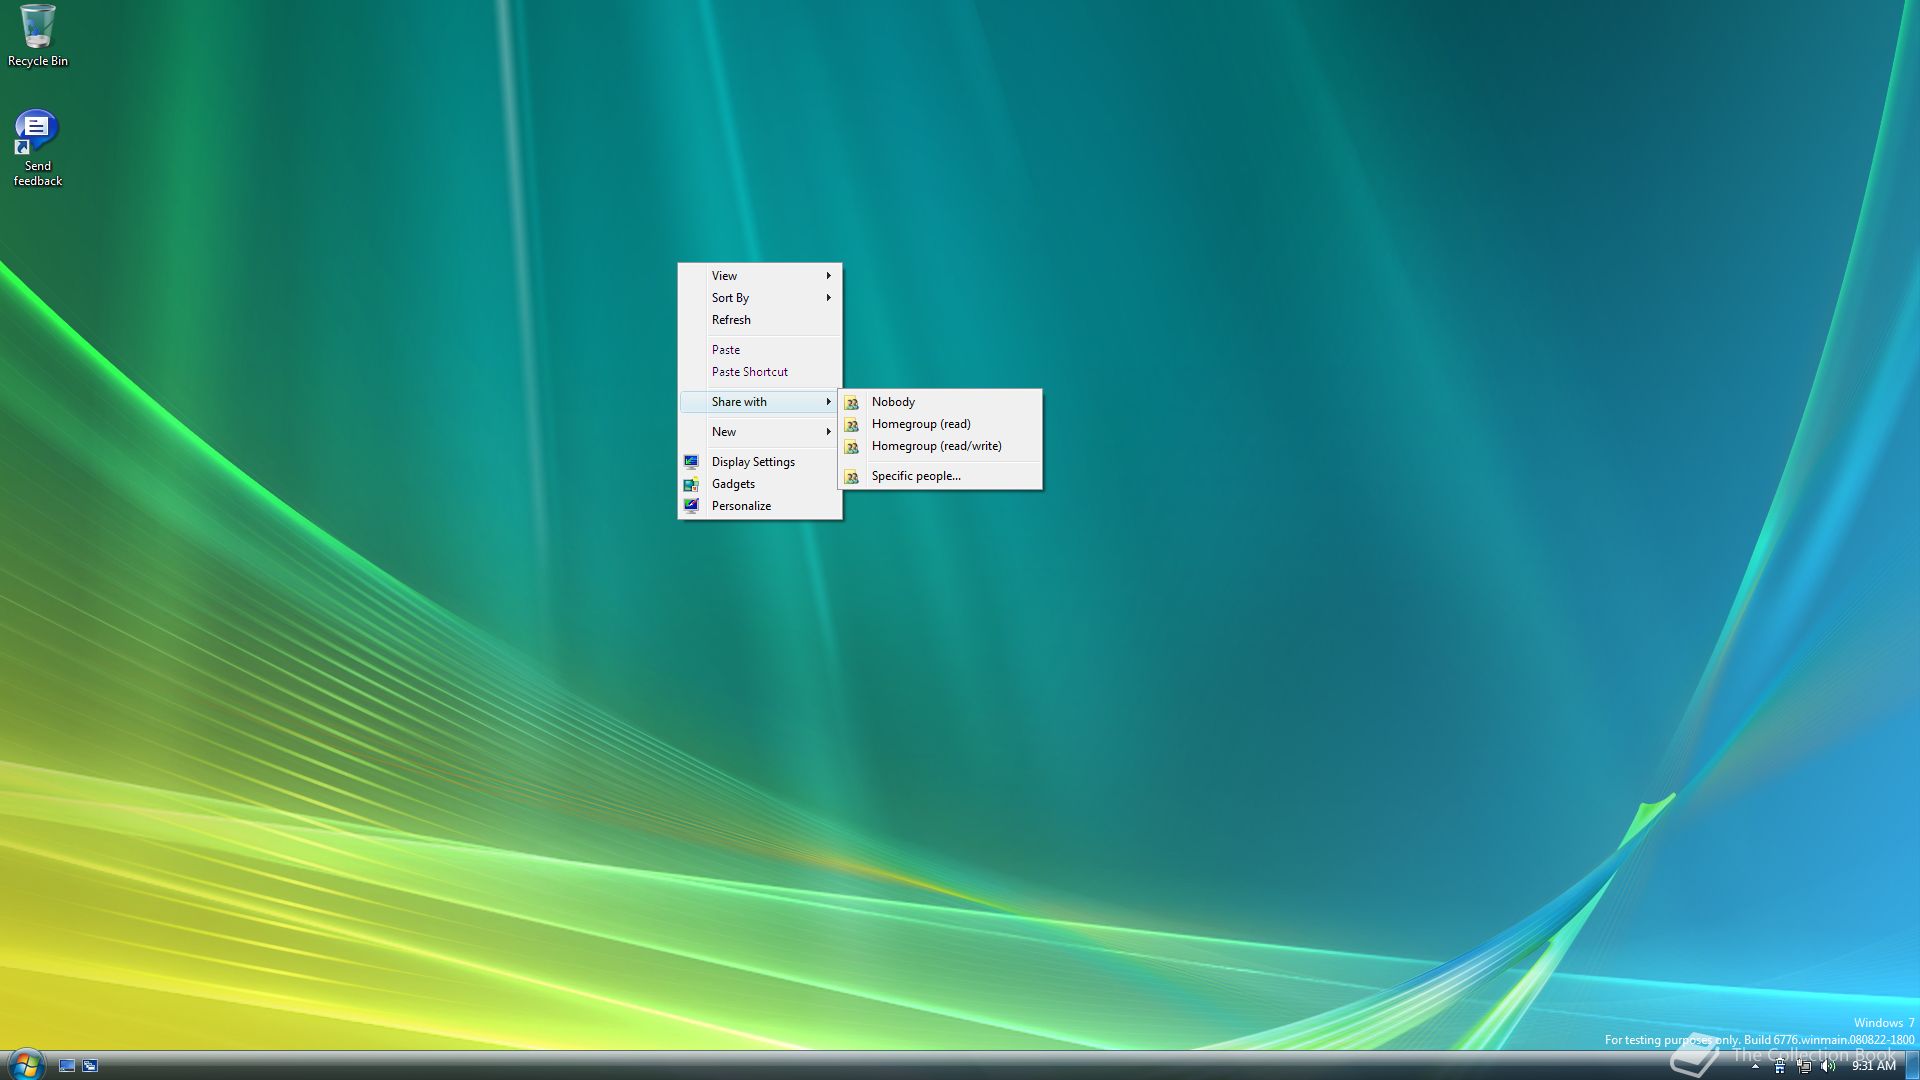The image size is (1920, 1080).
Task: Open the Sort By submenu
Action: 760,298
